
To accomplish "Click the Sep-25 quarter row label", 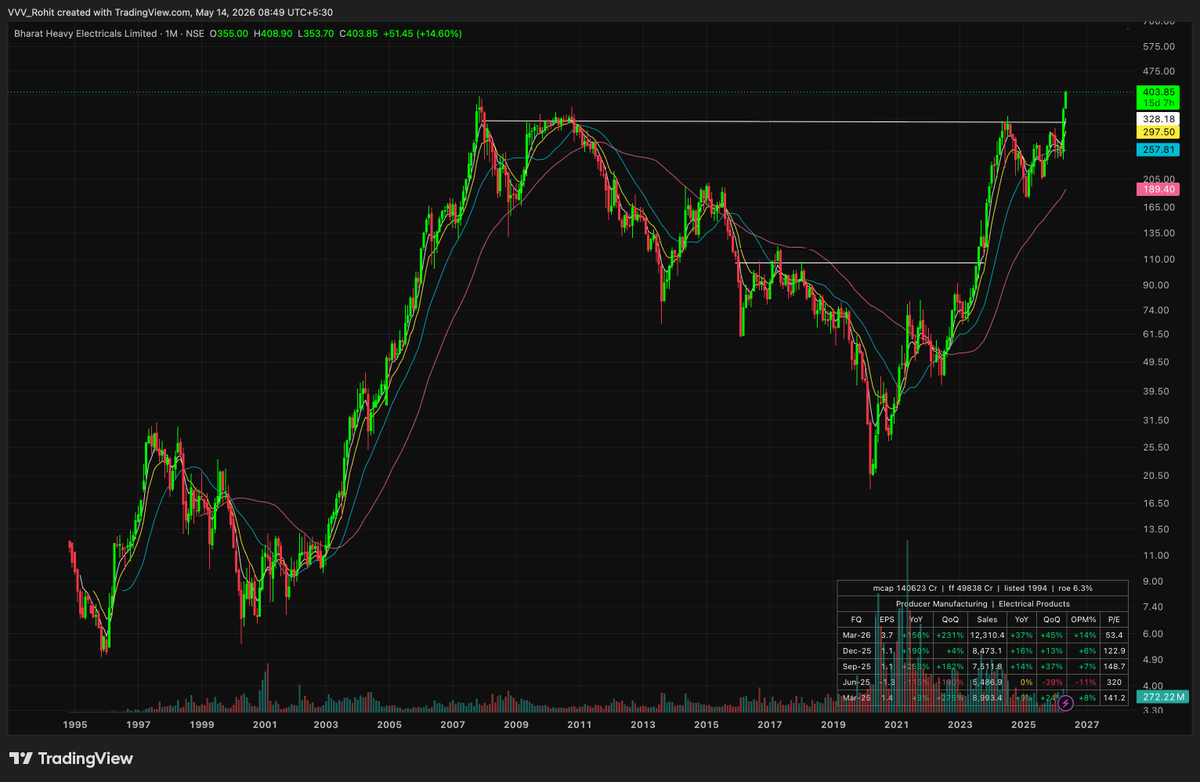I will [856, 666].
